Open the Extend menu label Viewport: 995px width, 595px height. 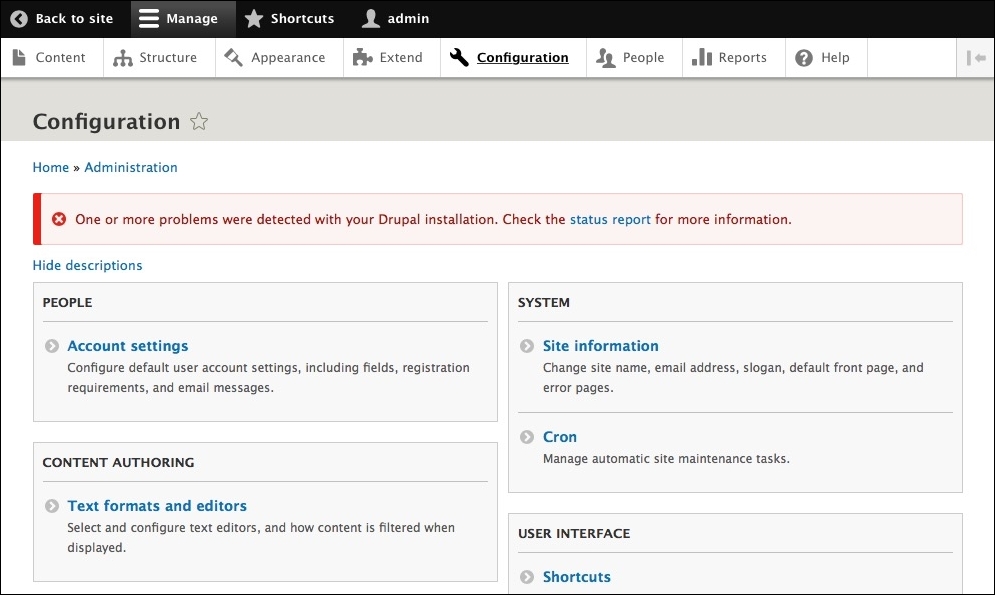[401, 57]
